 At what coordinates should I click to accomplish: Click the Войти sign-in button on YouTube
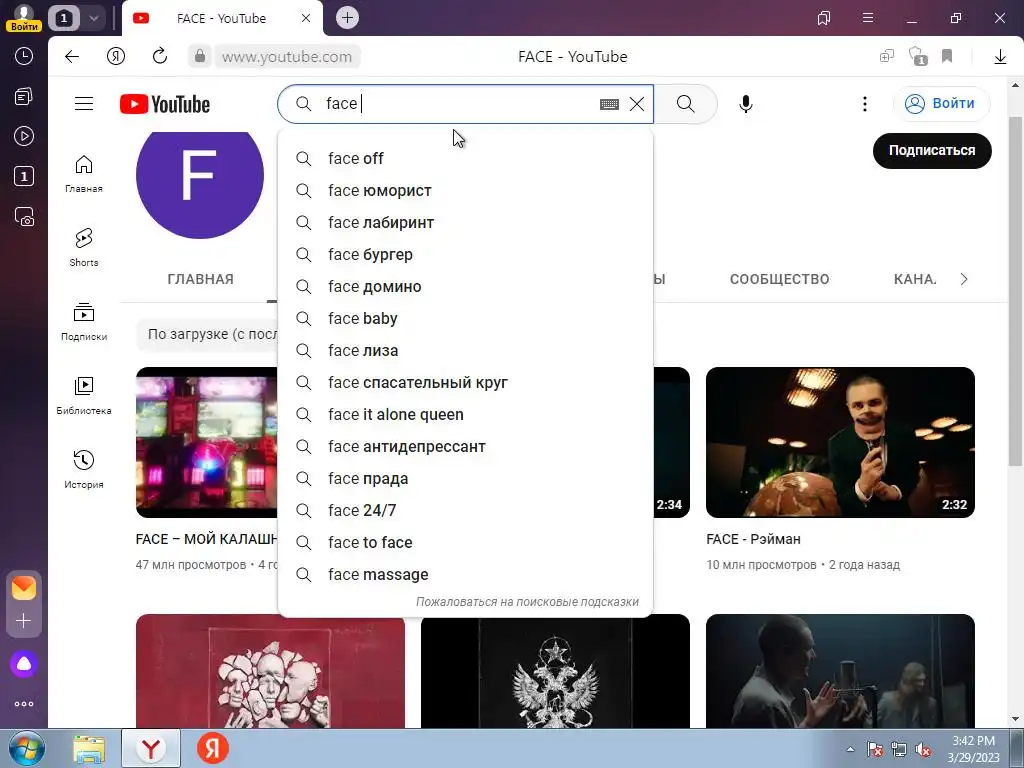click(x=941, y=104)
